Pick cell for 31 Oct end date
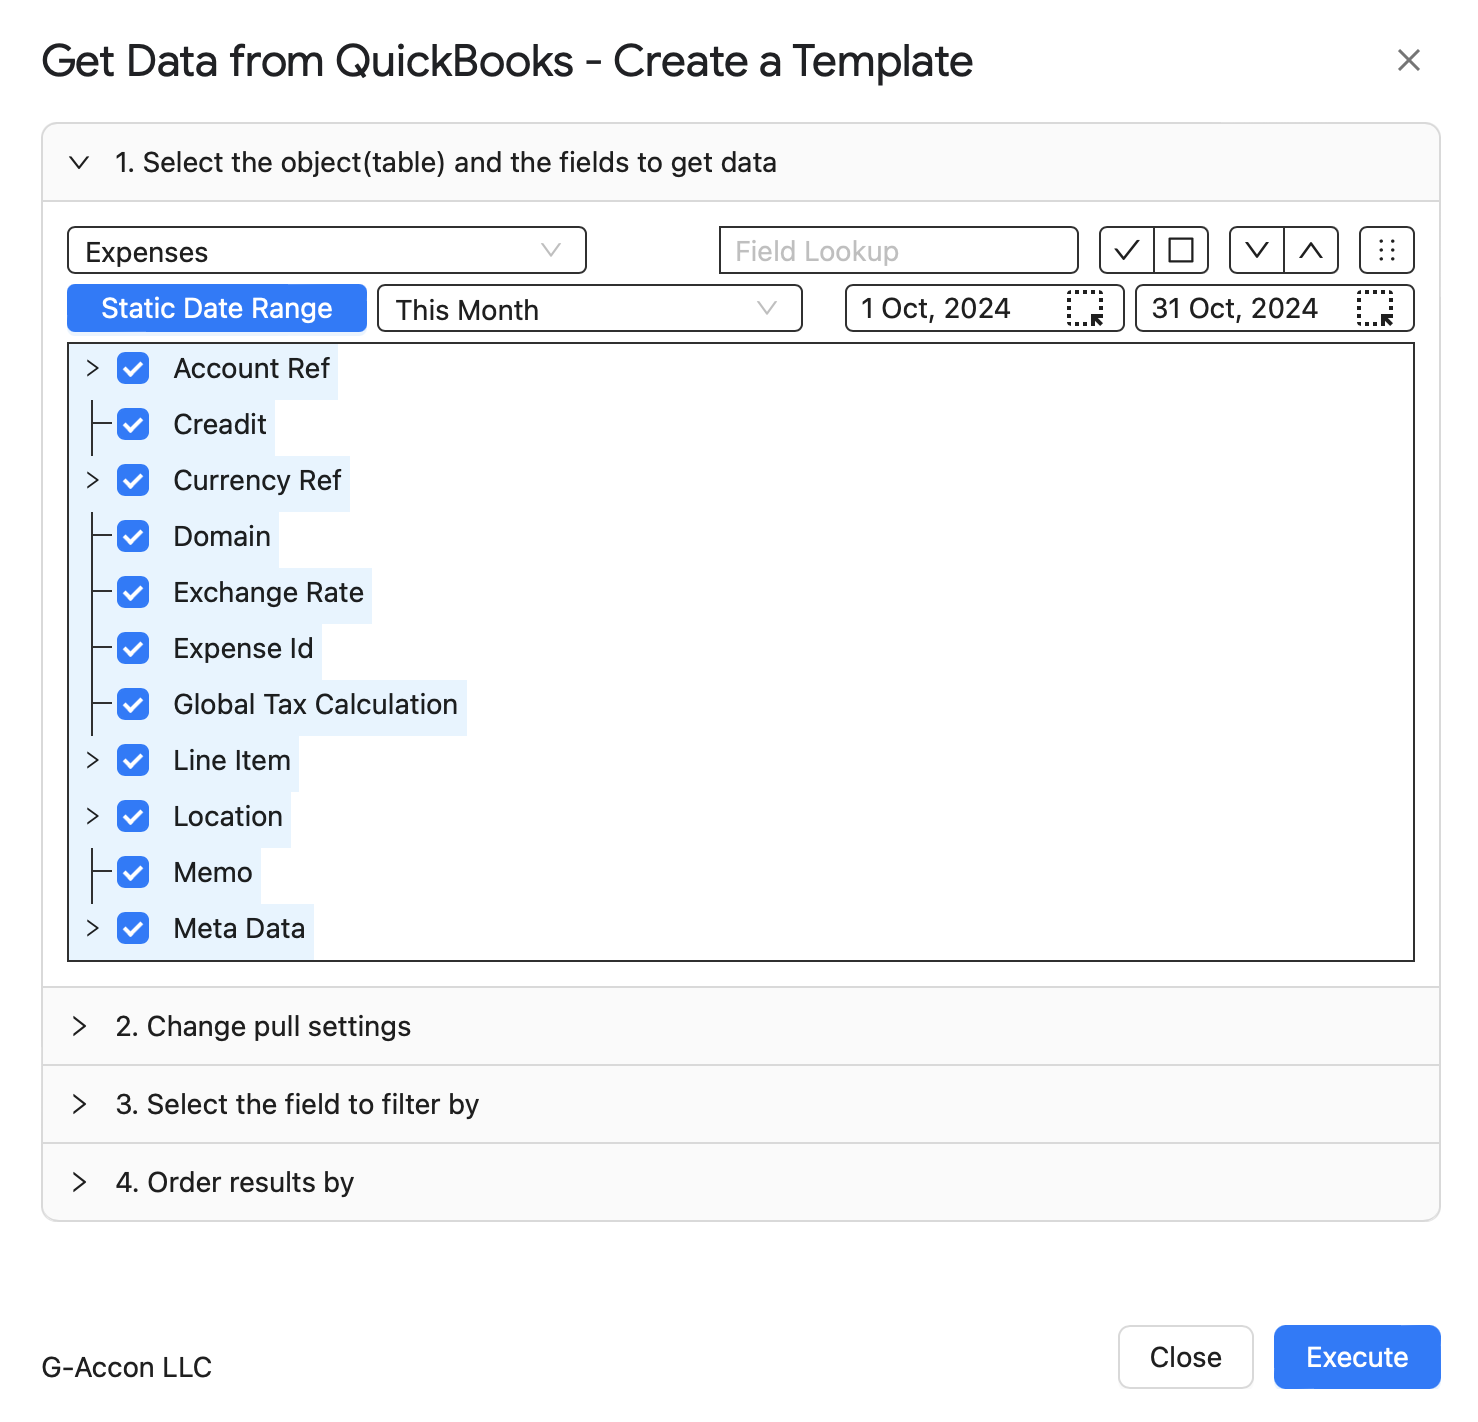1478x1422 pixels. (1375, 308)
